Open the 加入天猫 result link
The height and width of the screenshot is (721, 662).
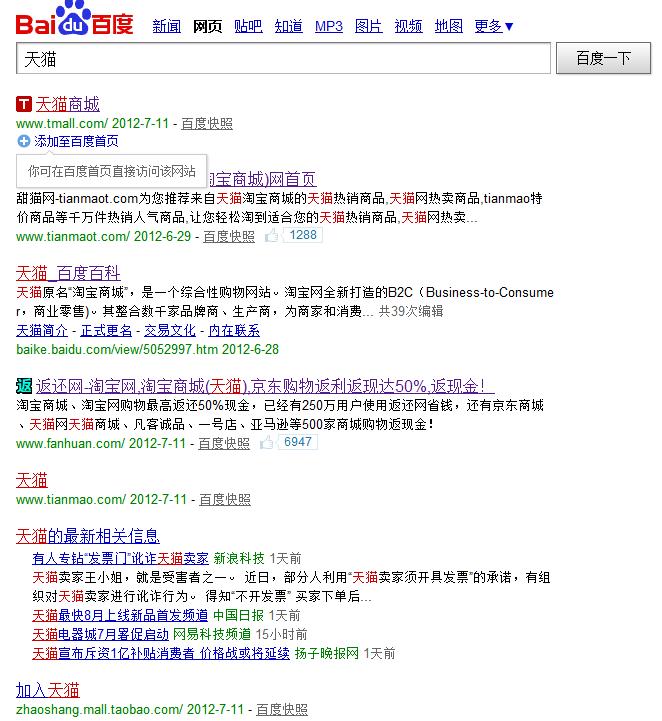[47, 690]
